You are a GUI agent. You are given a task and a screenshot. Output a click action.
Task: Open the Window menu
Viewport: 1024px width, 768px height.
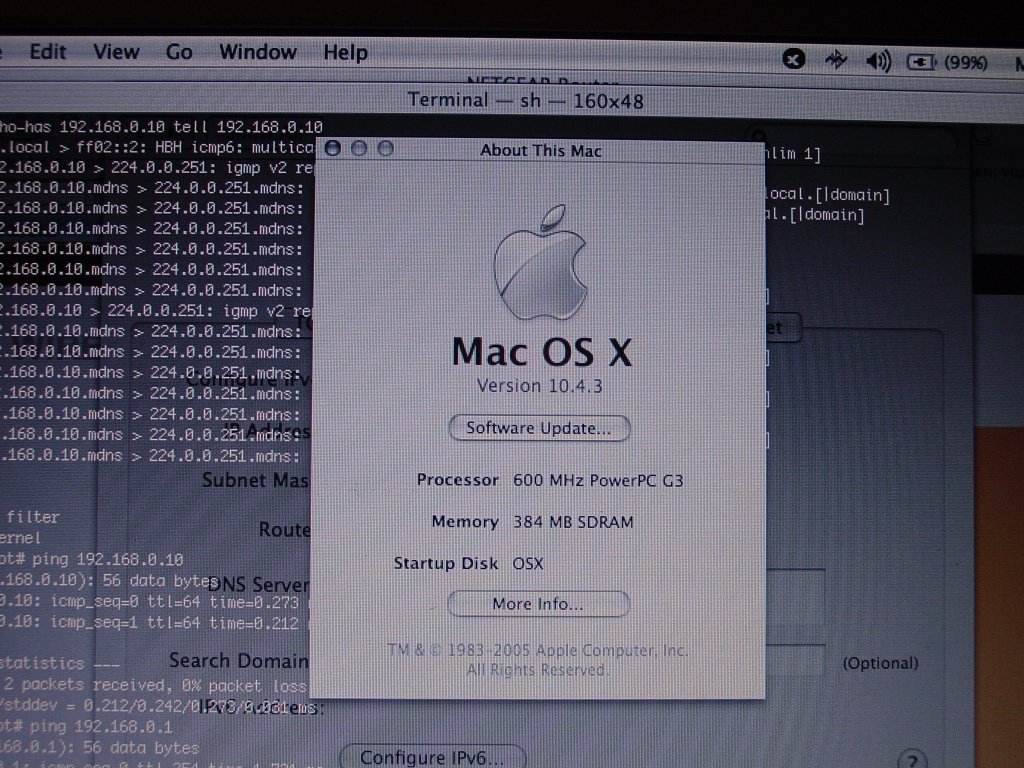(258, 52)
